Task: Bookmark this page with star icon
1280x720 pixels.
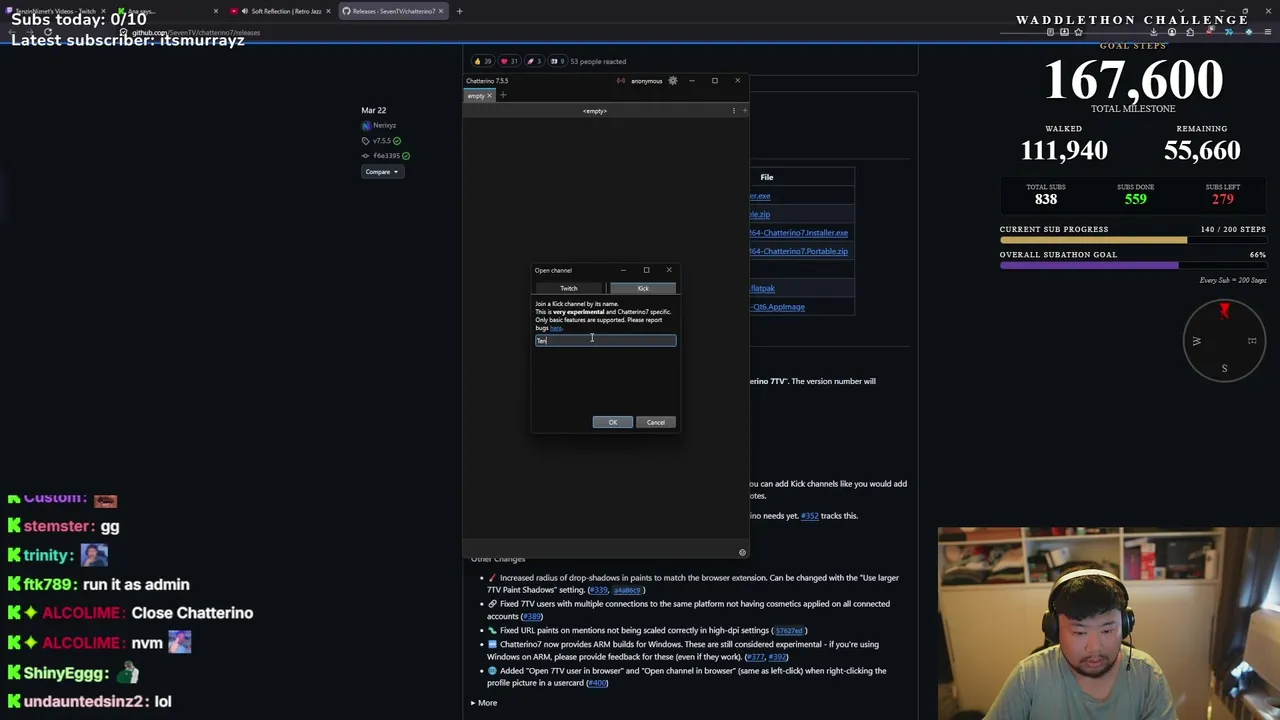Action: click(1078, 32)
